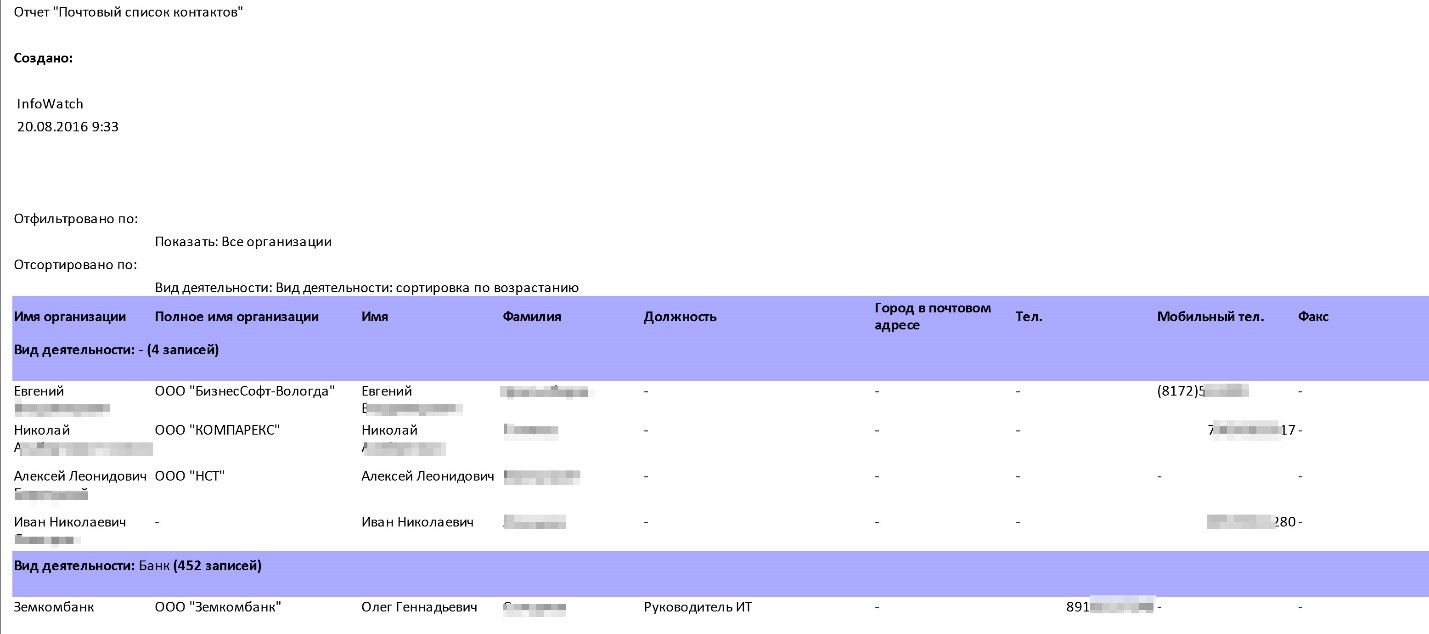The height and width of the screenshot is (634, 1429).
Task: Click cell ООО "КОМПАРЕКС"
Action: (x=217, y=430)
